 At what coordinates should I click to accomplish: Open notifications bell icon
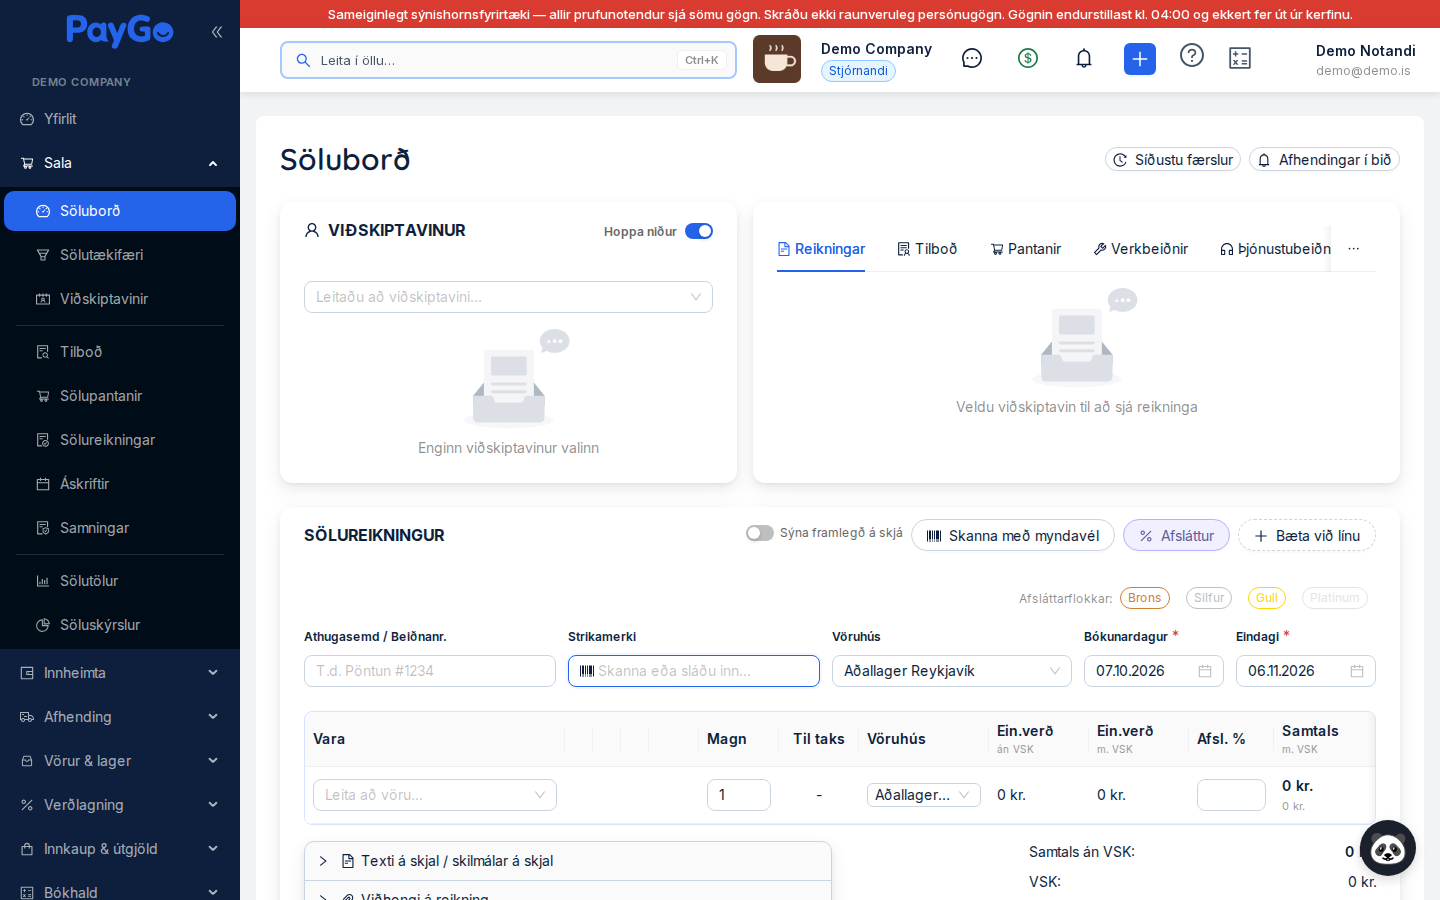coord(1084,59)
